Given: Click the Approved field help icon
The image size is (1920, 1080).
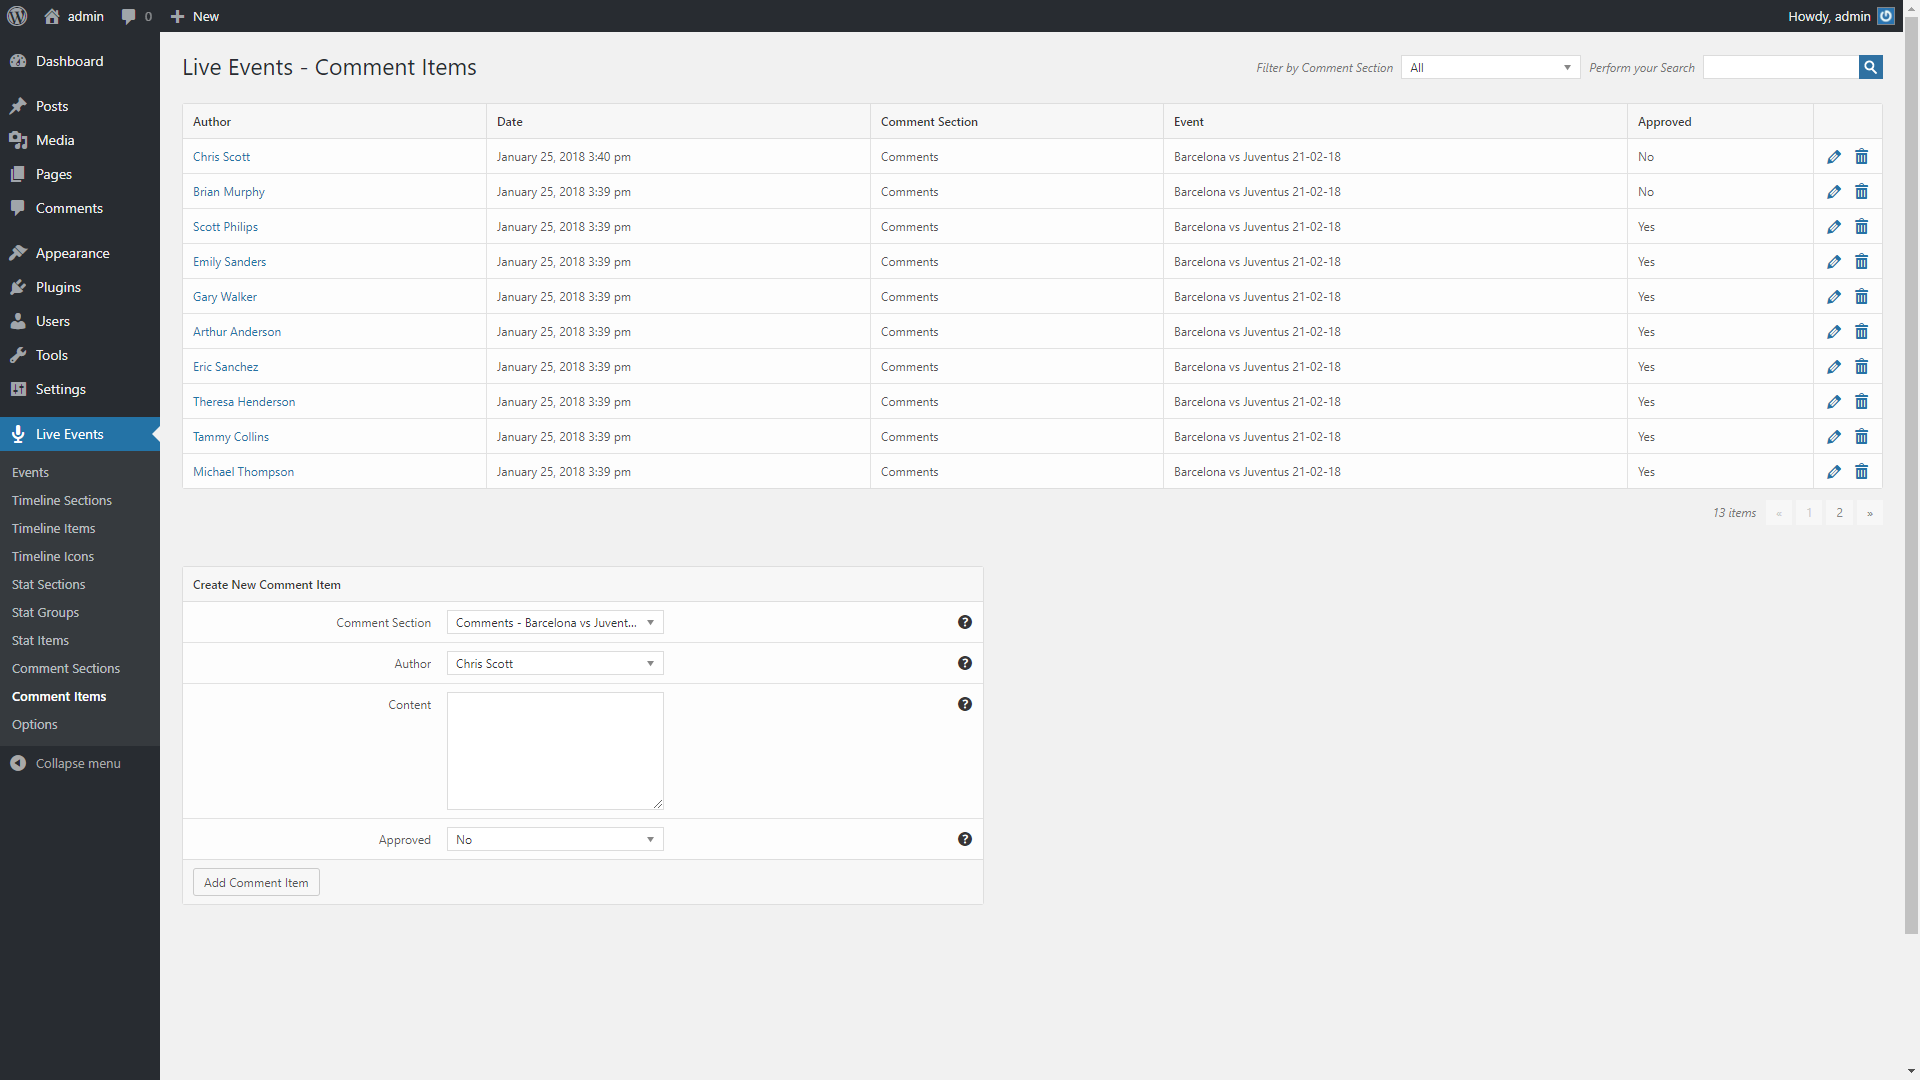Looking at the screenshot, I should click(x=964, y=839).
